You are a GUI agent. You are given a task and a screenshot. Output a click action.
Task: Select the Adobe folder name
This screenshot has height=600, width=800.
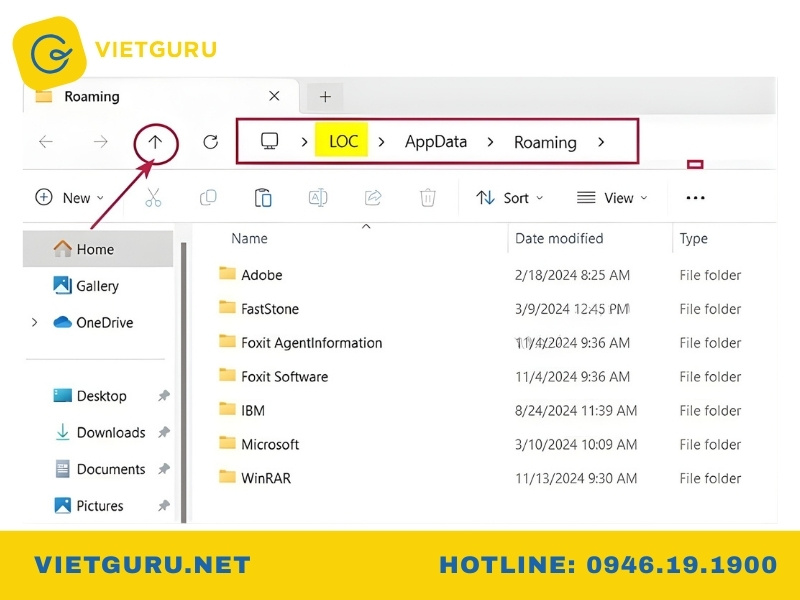262,275
